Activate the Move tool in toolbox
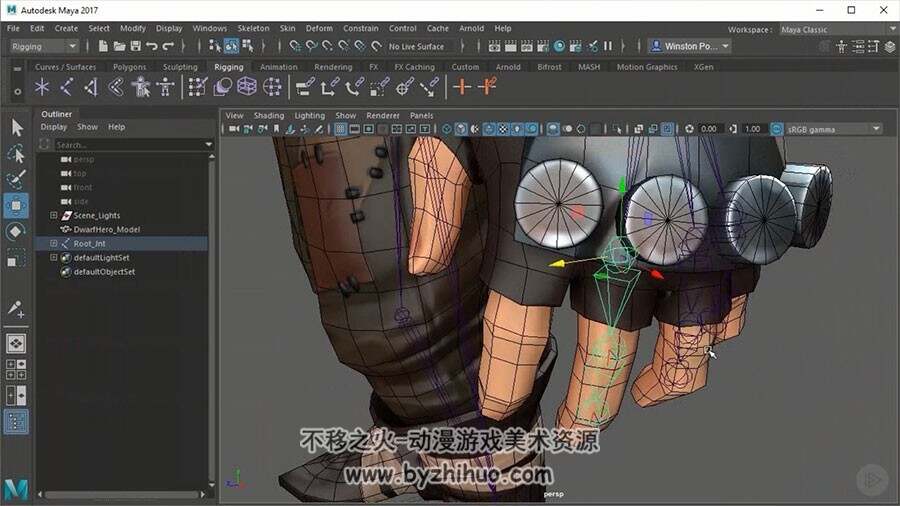This screenshot has height=506, width=900. (x=17, y=205)
